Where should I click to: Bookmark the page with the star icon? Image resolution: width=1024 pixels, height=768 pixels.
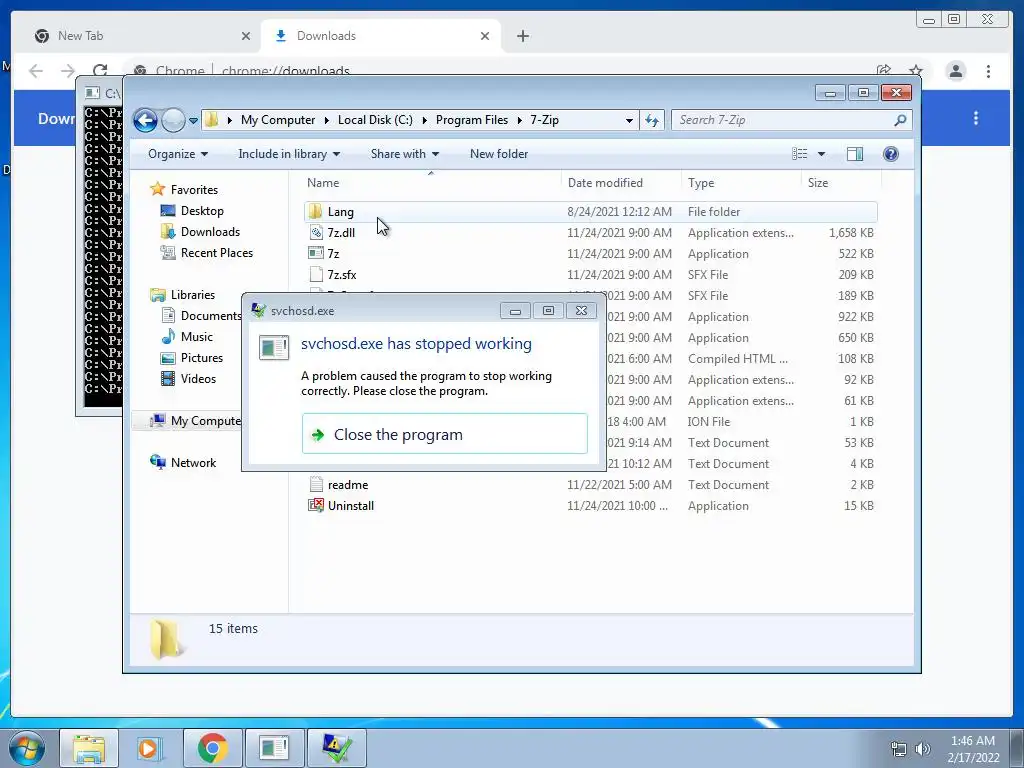click(916, 71)
